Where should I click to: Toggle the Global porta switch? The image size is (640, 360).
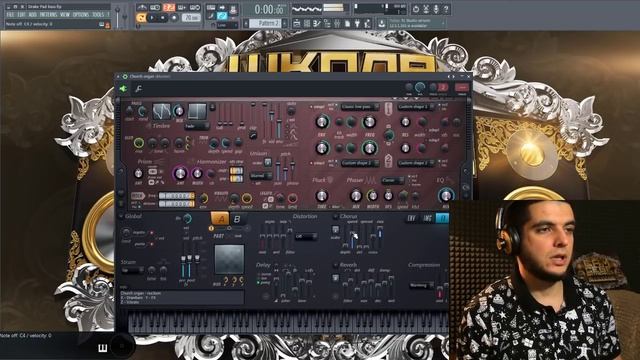click(151, 244)
